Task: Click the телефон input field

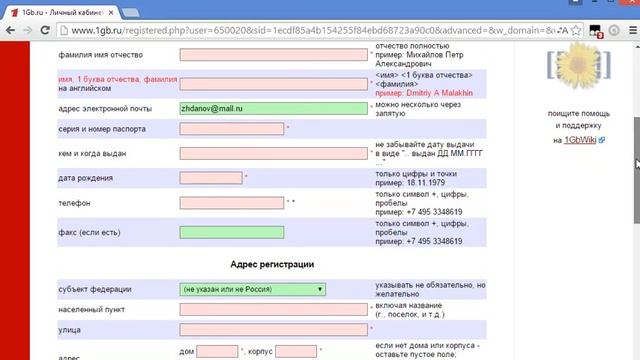Action: point(232,203)
